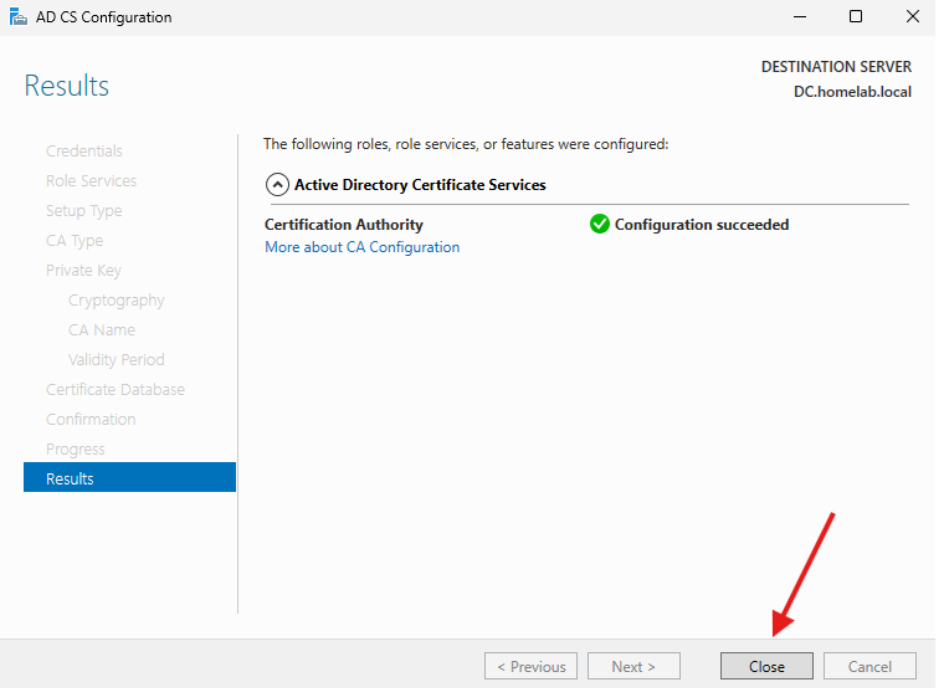Image resolution: width=936 pixels, height=688 pixels.
Task: Click the Close button
Action: click(x=766, y=666)
